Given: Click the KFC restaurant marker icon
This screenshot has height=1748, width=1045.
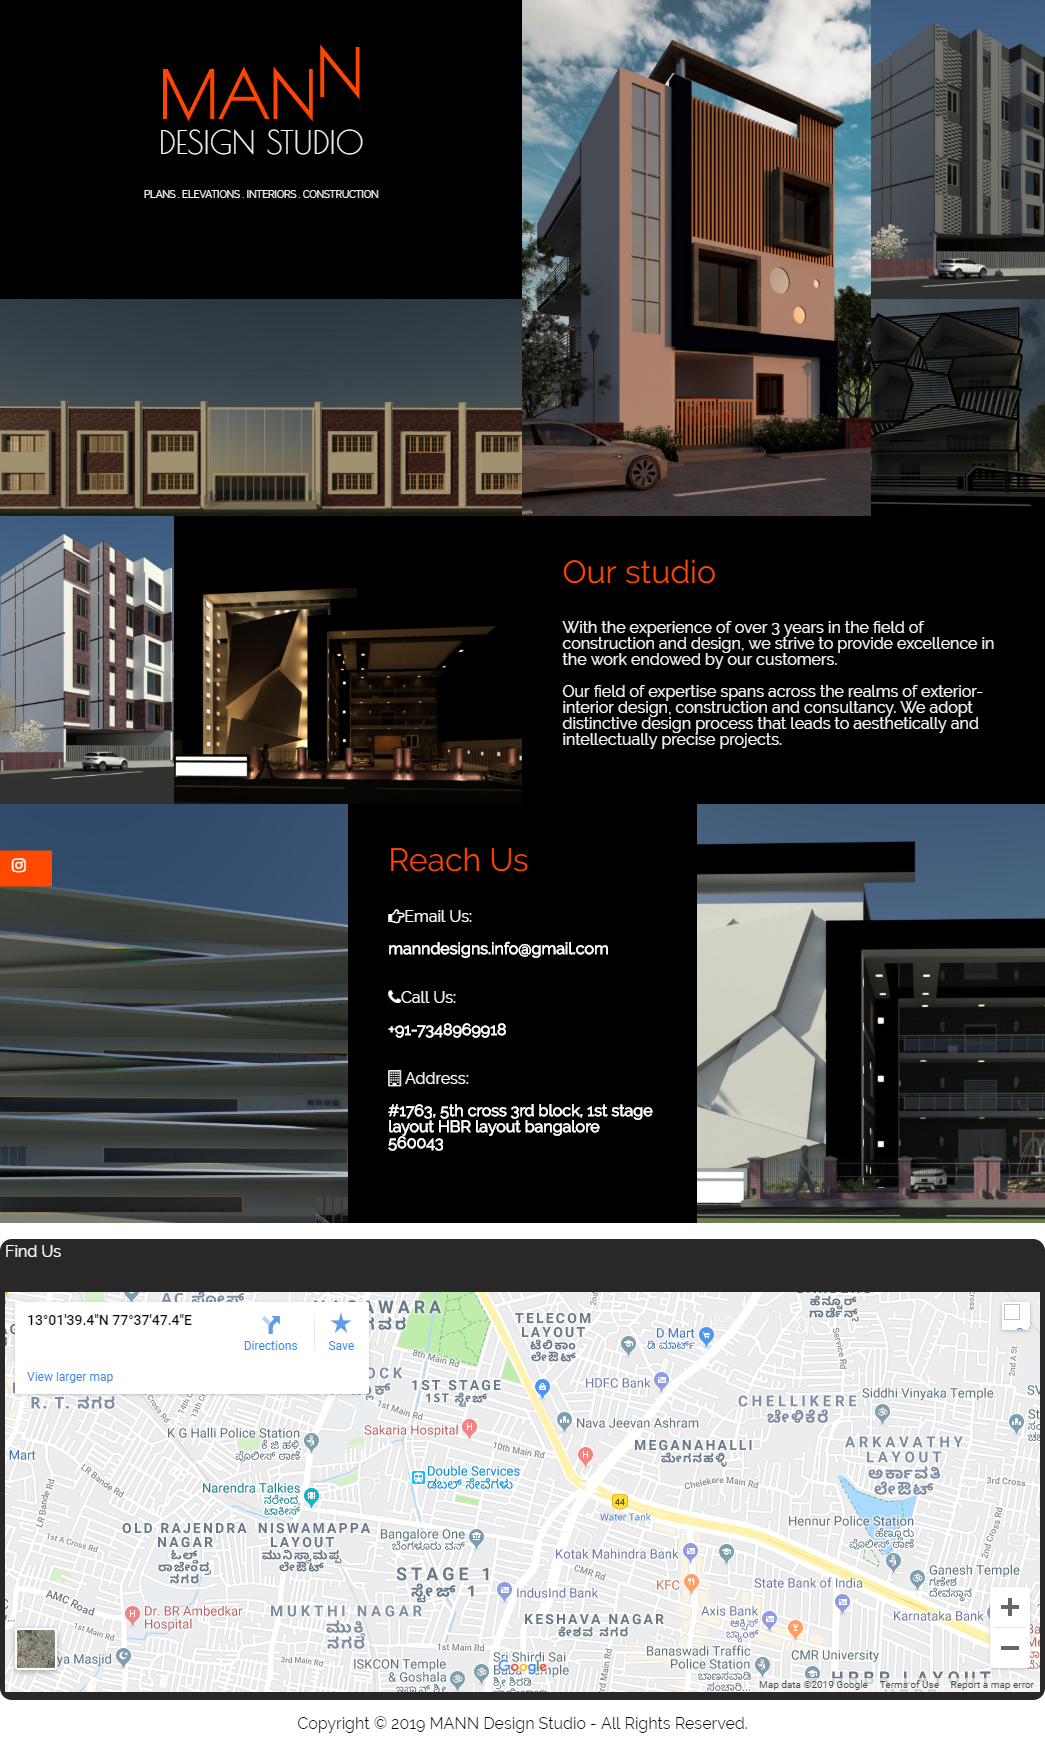Looking at the screenshot, I should coord(691,1582).
